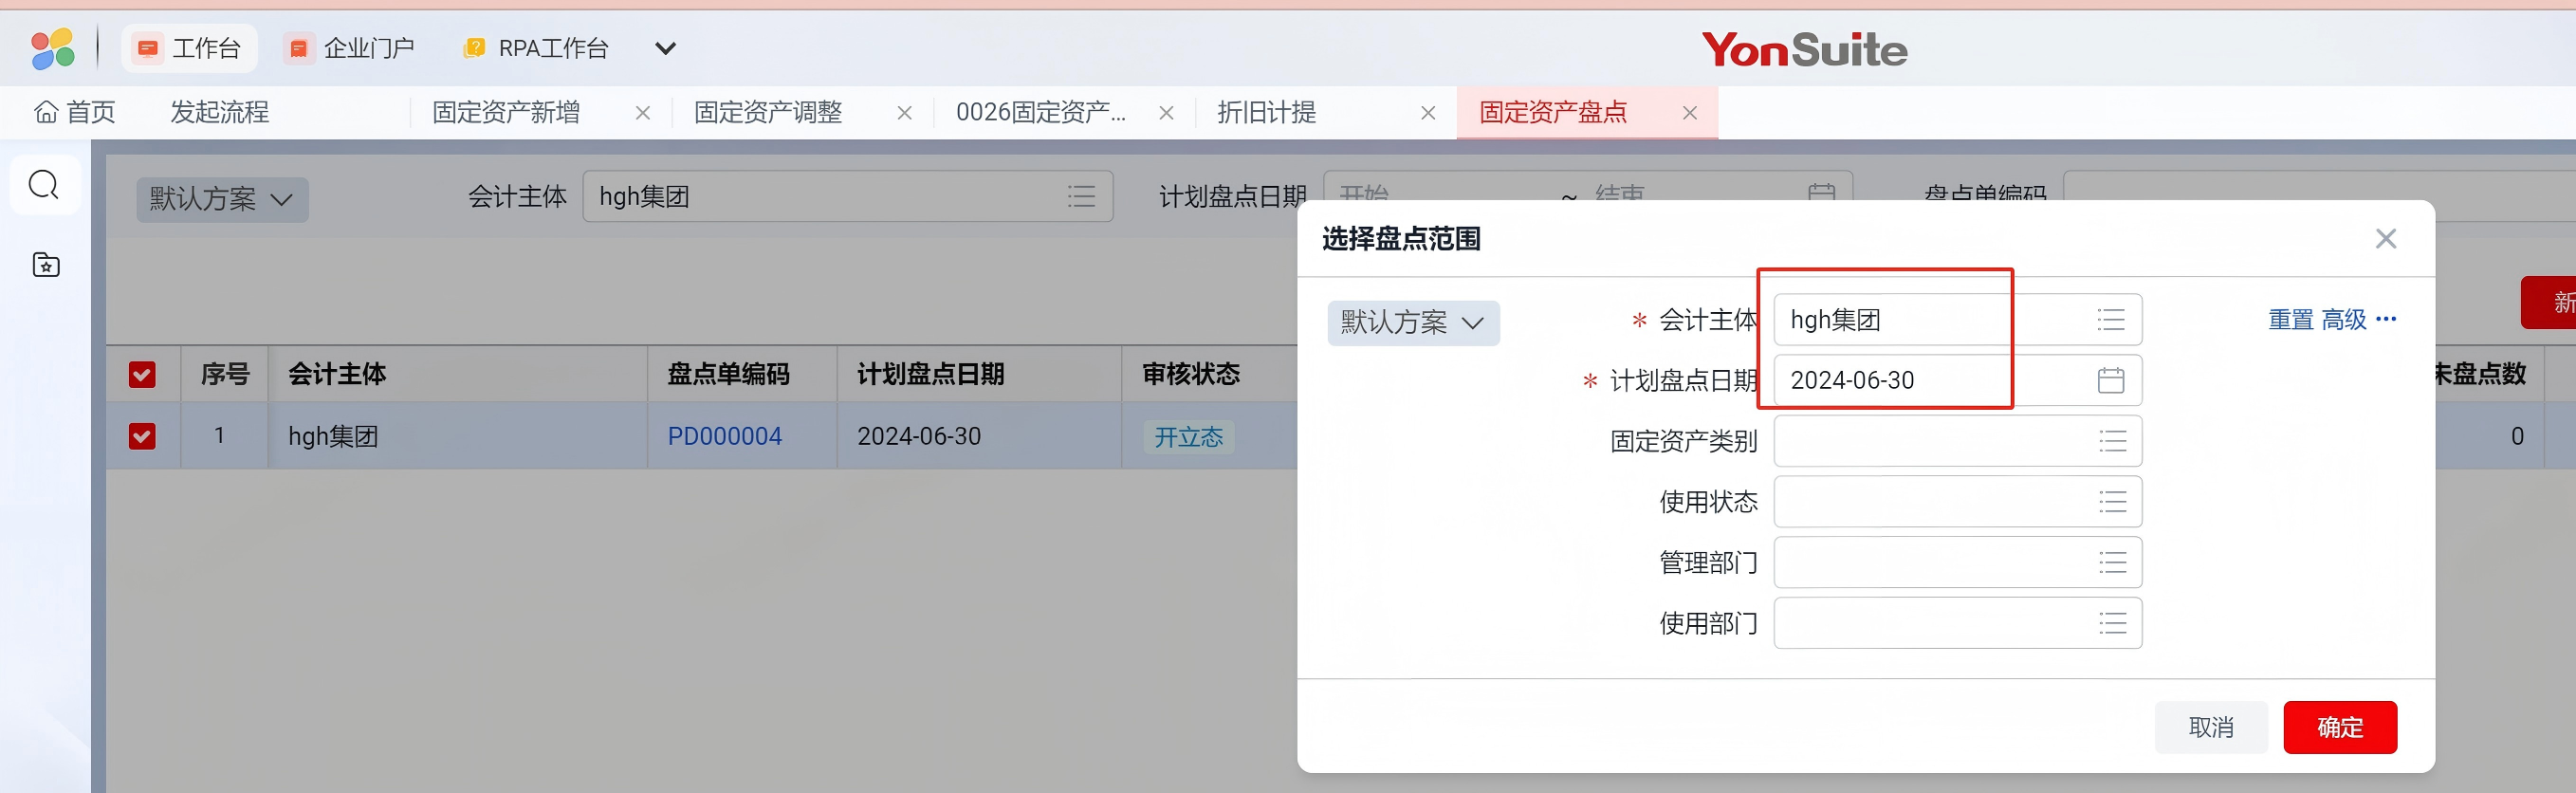
Task: Switch to the RPA工作台 tab
Action: (537, 48)
